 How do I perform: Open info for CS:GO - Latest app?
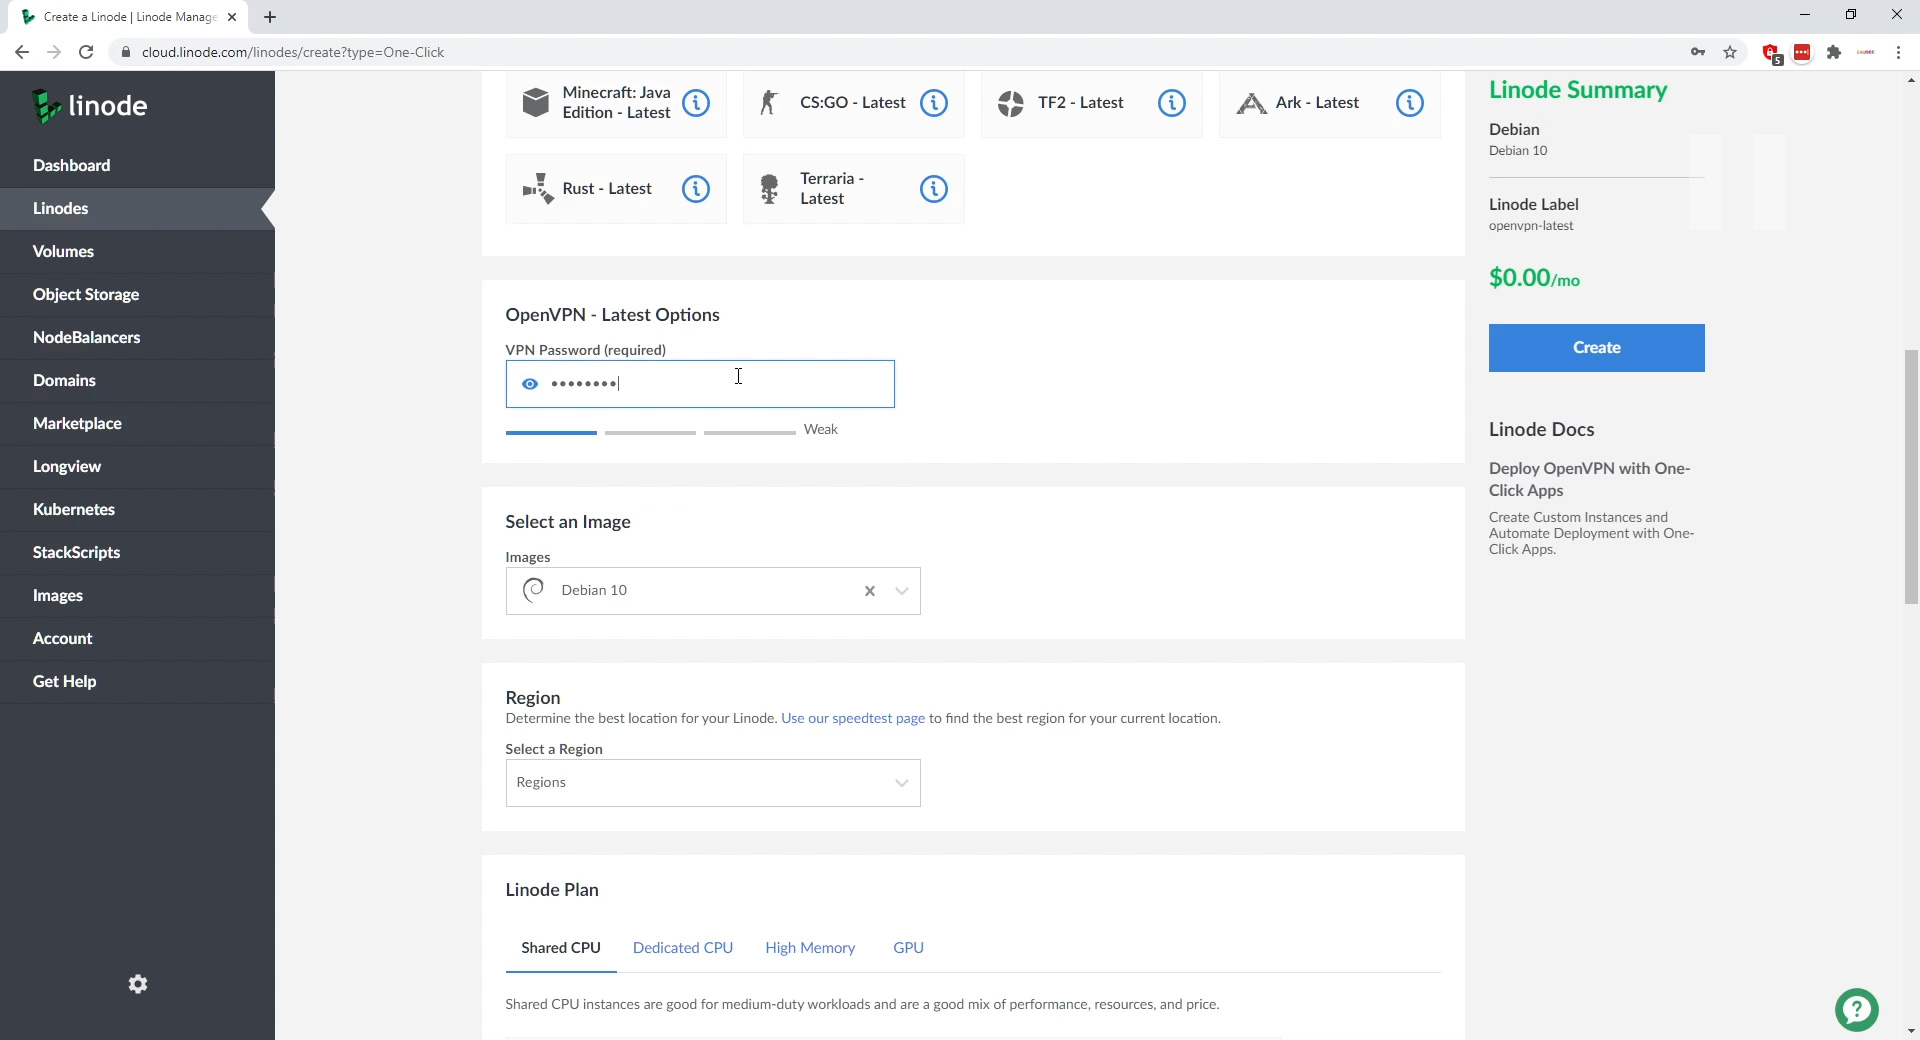click(x=934, y=103)
